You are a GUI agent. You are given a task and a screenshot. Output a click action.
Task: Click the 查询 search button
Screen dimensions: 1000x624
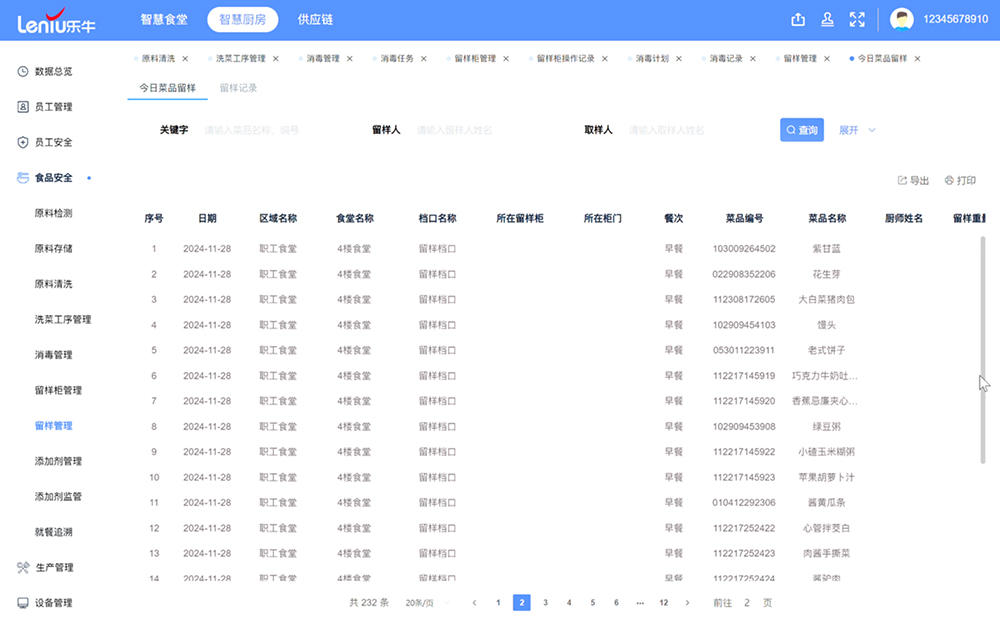(802, 130)
